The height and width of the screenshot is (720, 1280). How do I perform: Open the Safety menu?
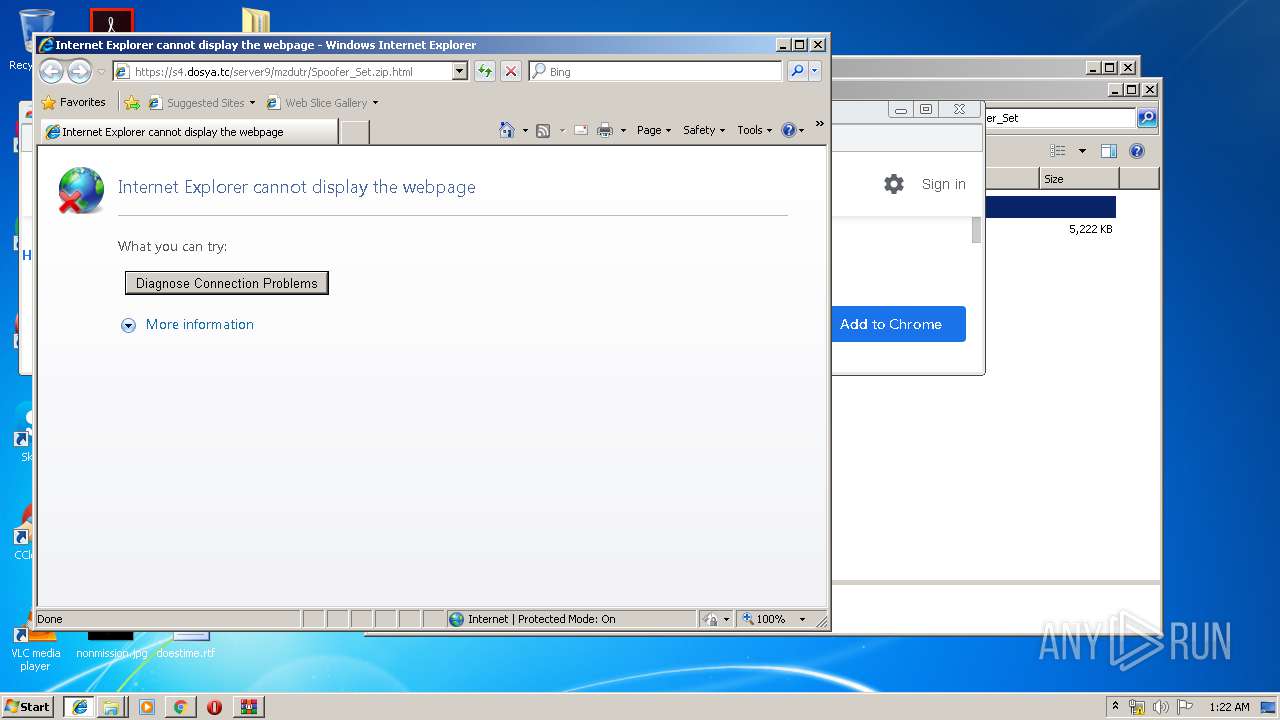click(x=704, y=130)
